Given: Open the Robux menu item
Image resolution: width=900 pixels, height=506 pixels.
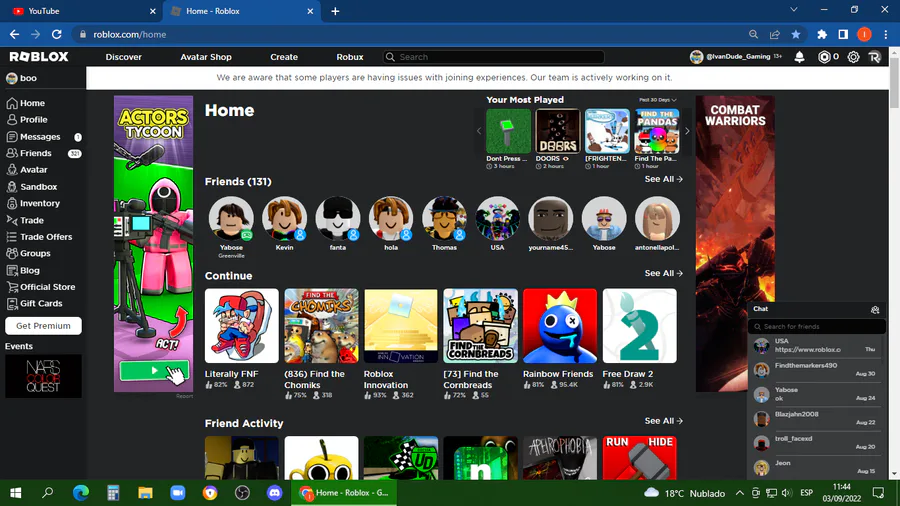Looking at the screenshot, I should (x=350, y=57).
